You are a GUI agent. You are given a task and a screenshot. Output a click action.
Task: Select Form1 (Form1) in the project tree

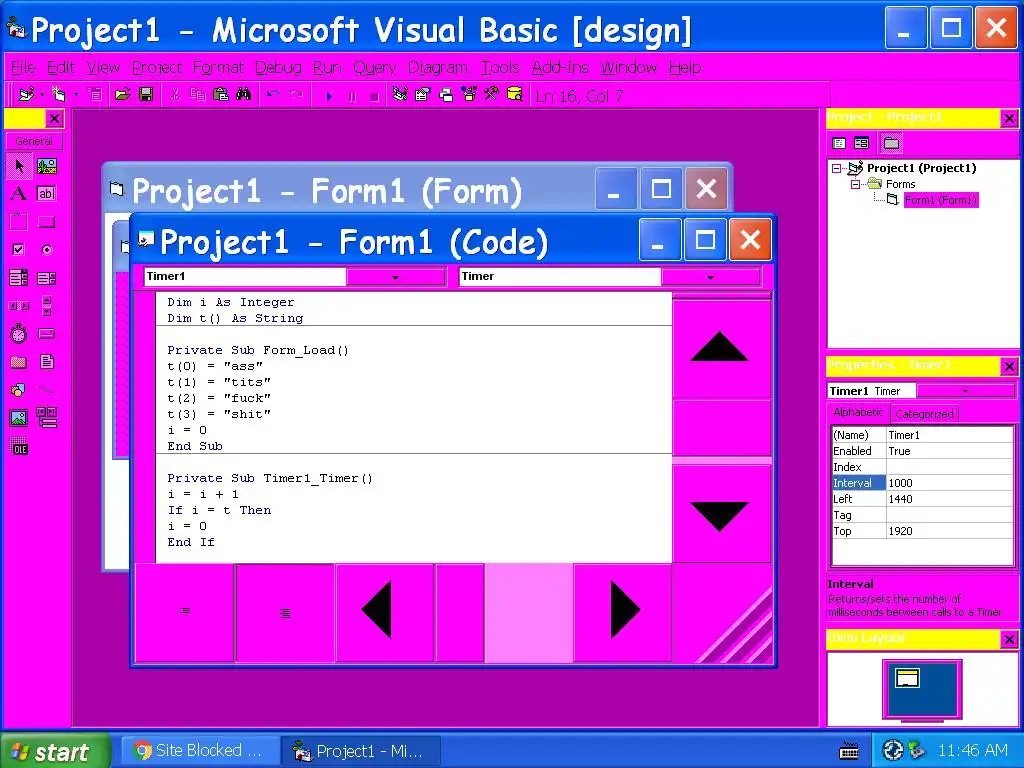940,200
